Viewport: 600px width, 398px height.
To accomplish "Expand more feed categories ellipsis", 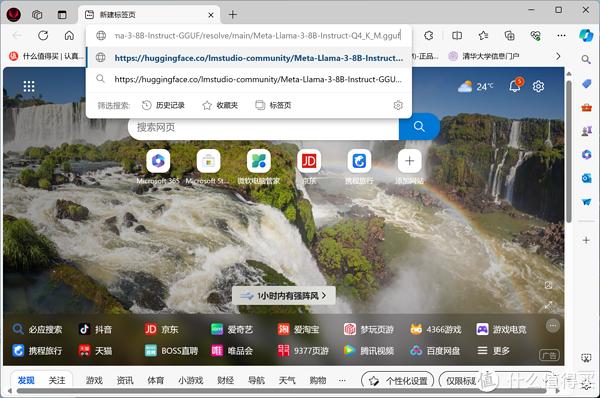I will click(x=342, y=380).
